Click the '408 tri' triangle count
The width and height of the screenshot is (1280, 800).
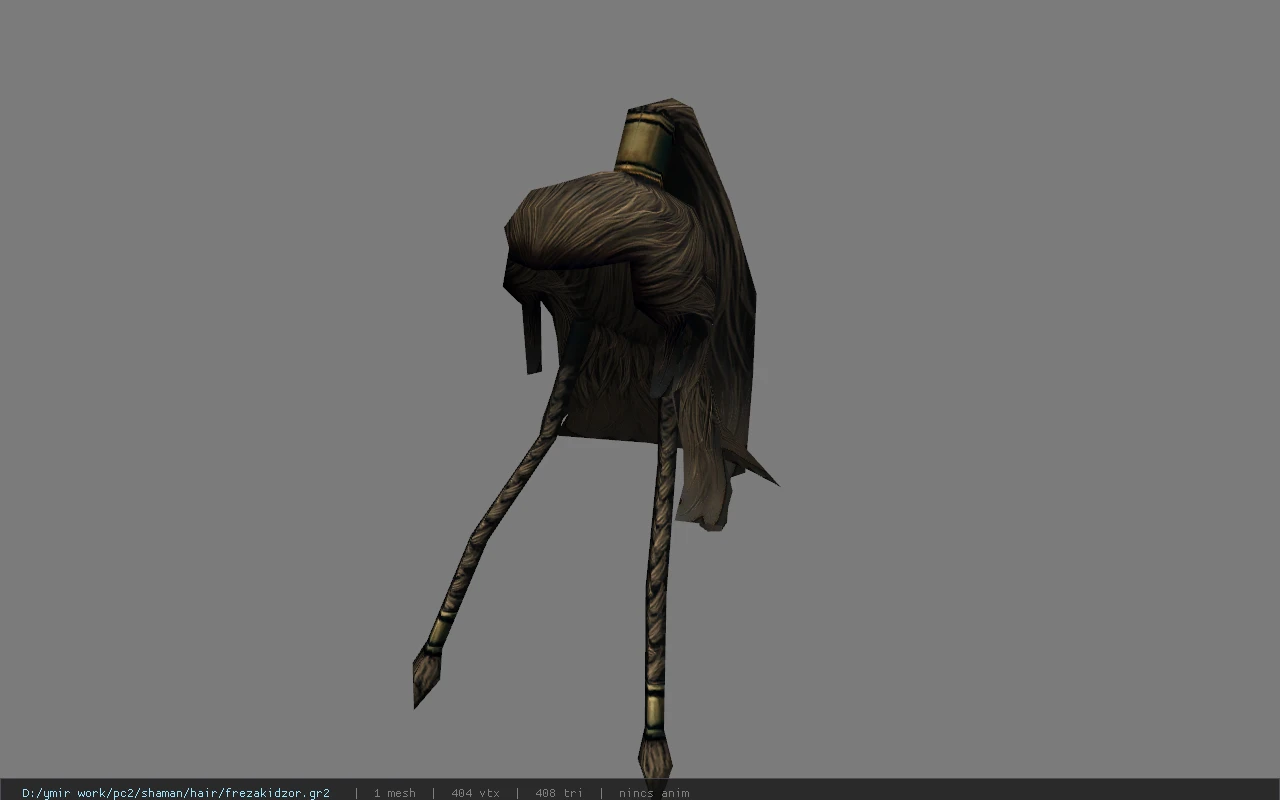tap(558, 793)
